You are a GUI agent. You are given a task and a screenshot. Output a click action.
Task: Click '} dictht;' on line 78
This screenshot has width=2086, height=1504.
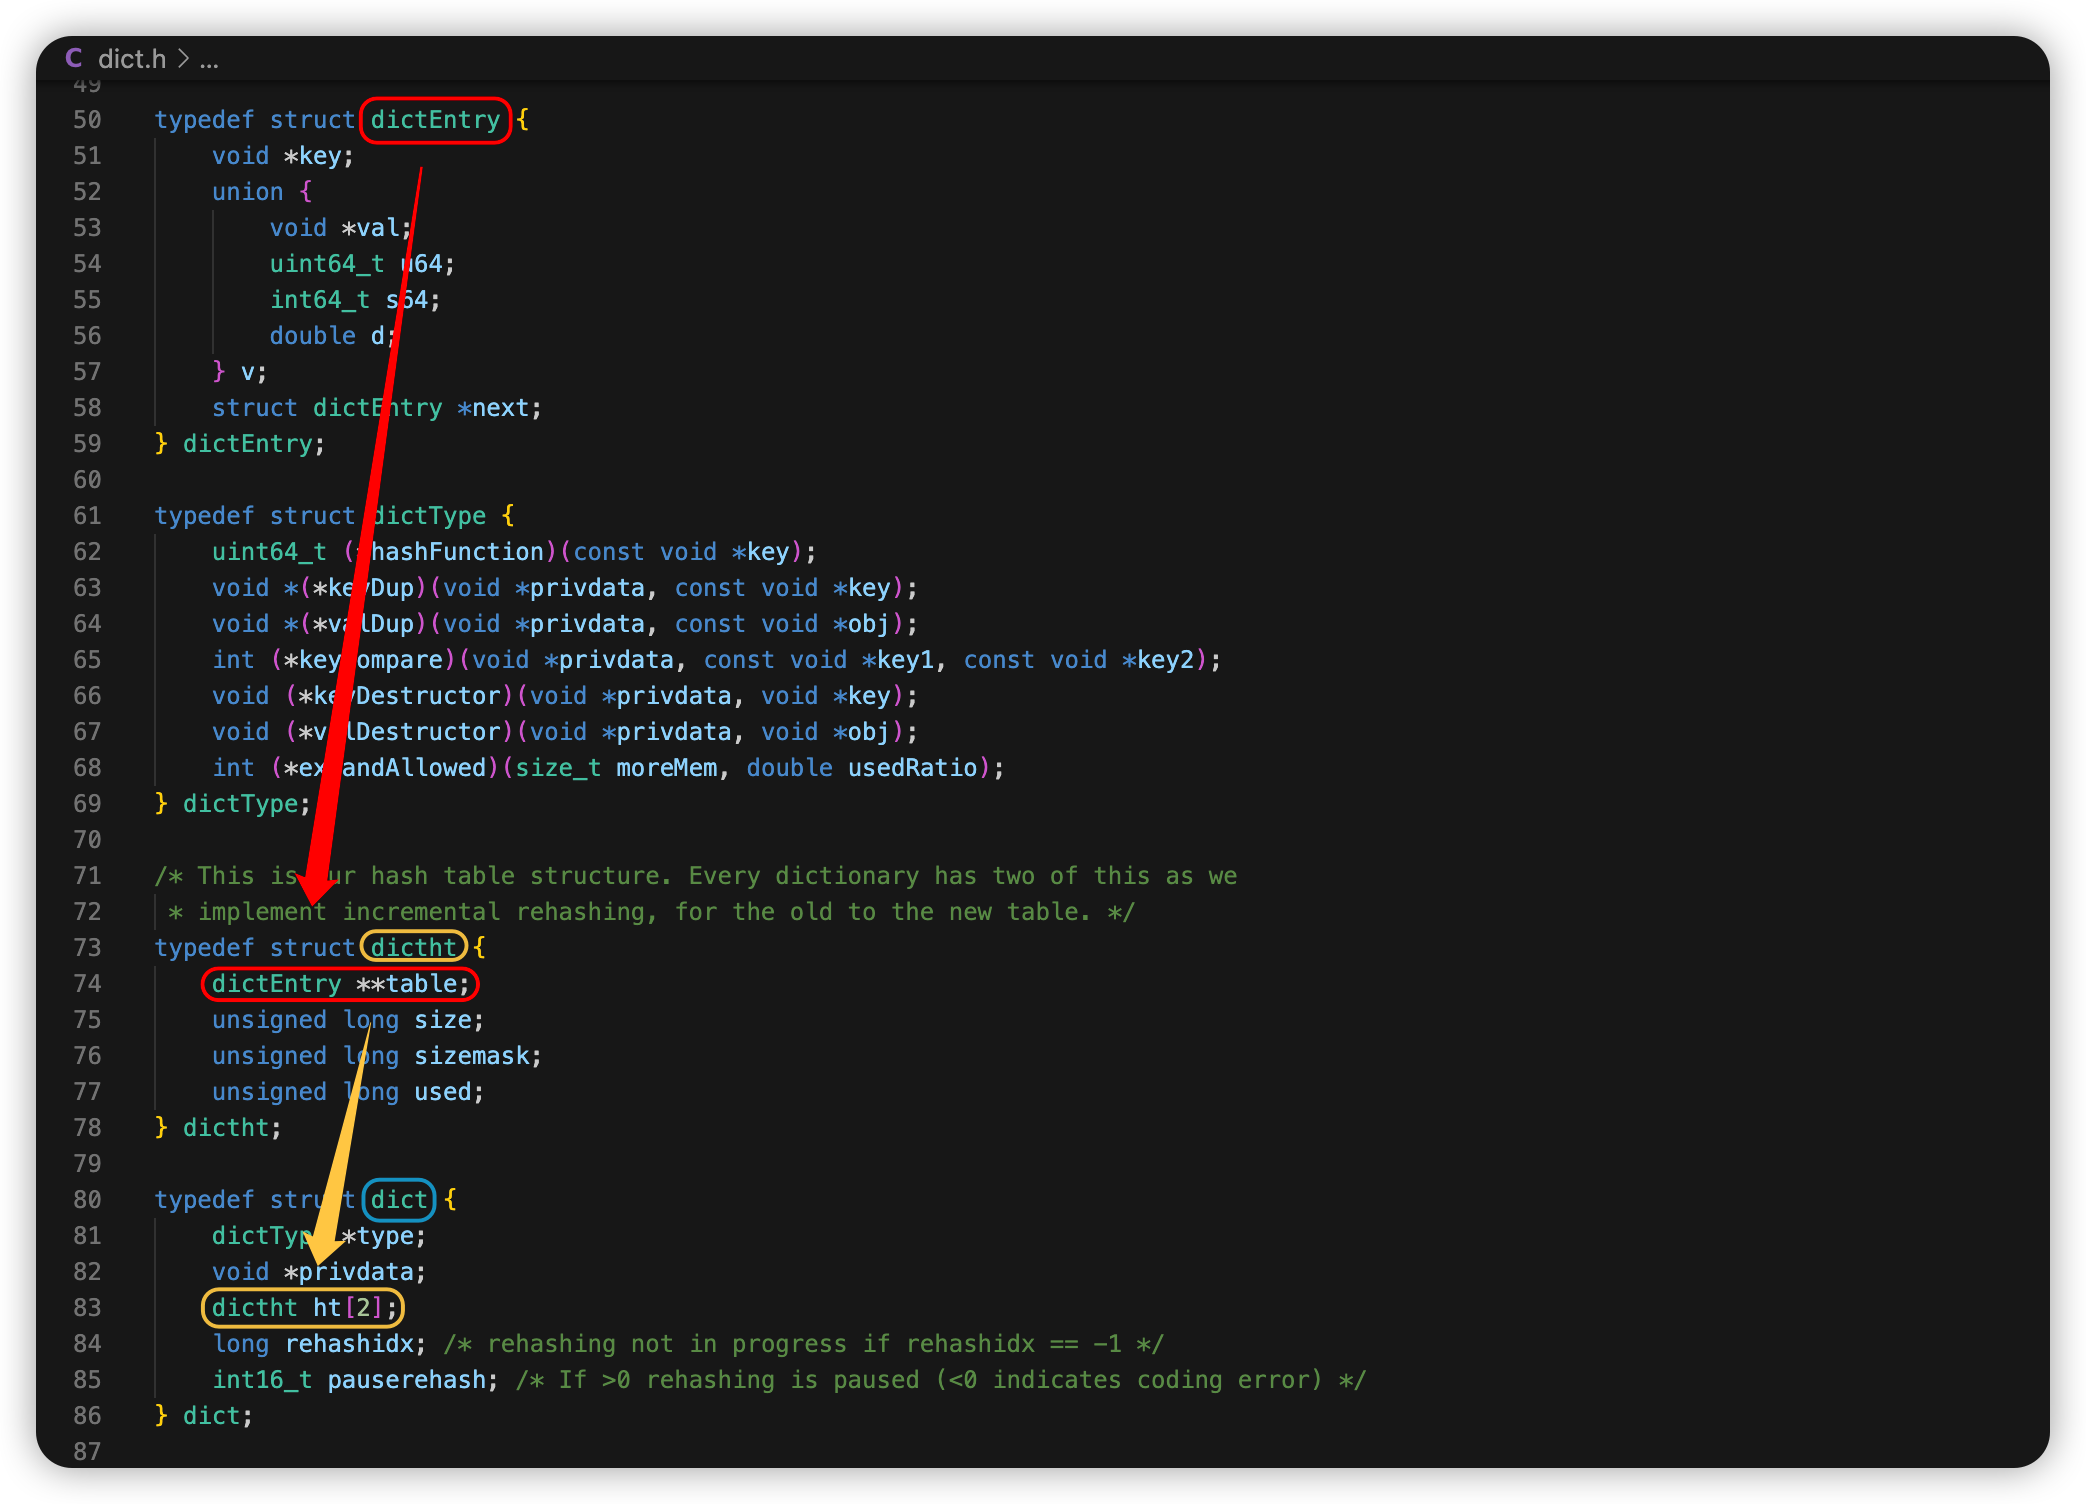click(218, 1128)
